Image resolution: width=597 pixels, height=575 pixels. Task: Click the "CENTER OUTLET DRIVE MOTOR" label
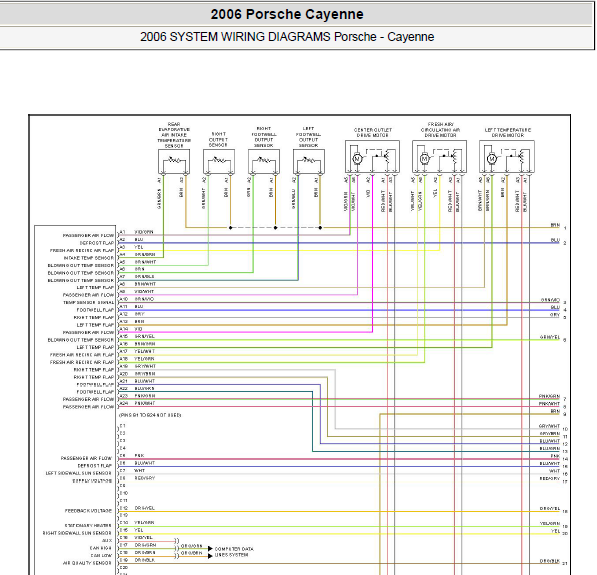372,133
